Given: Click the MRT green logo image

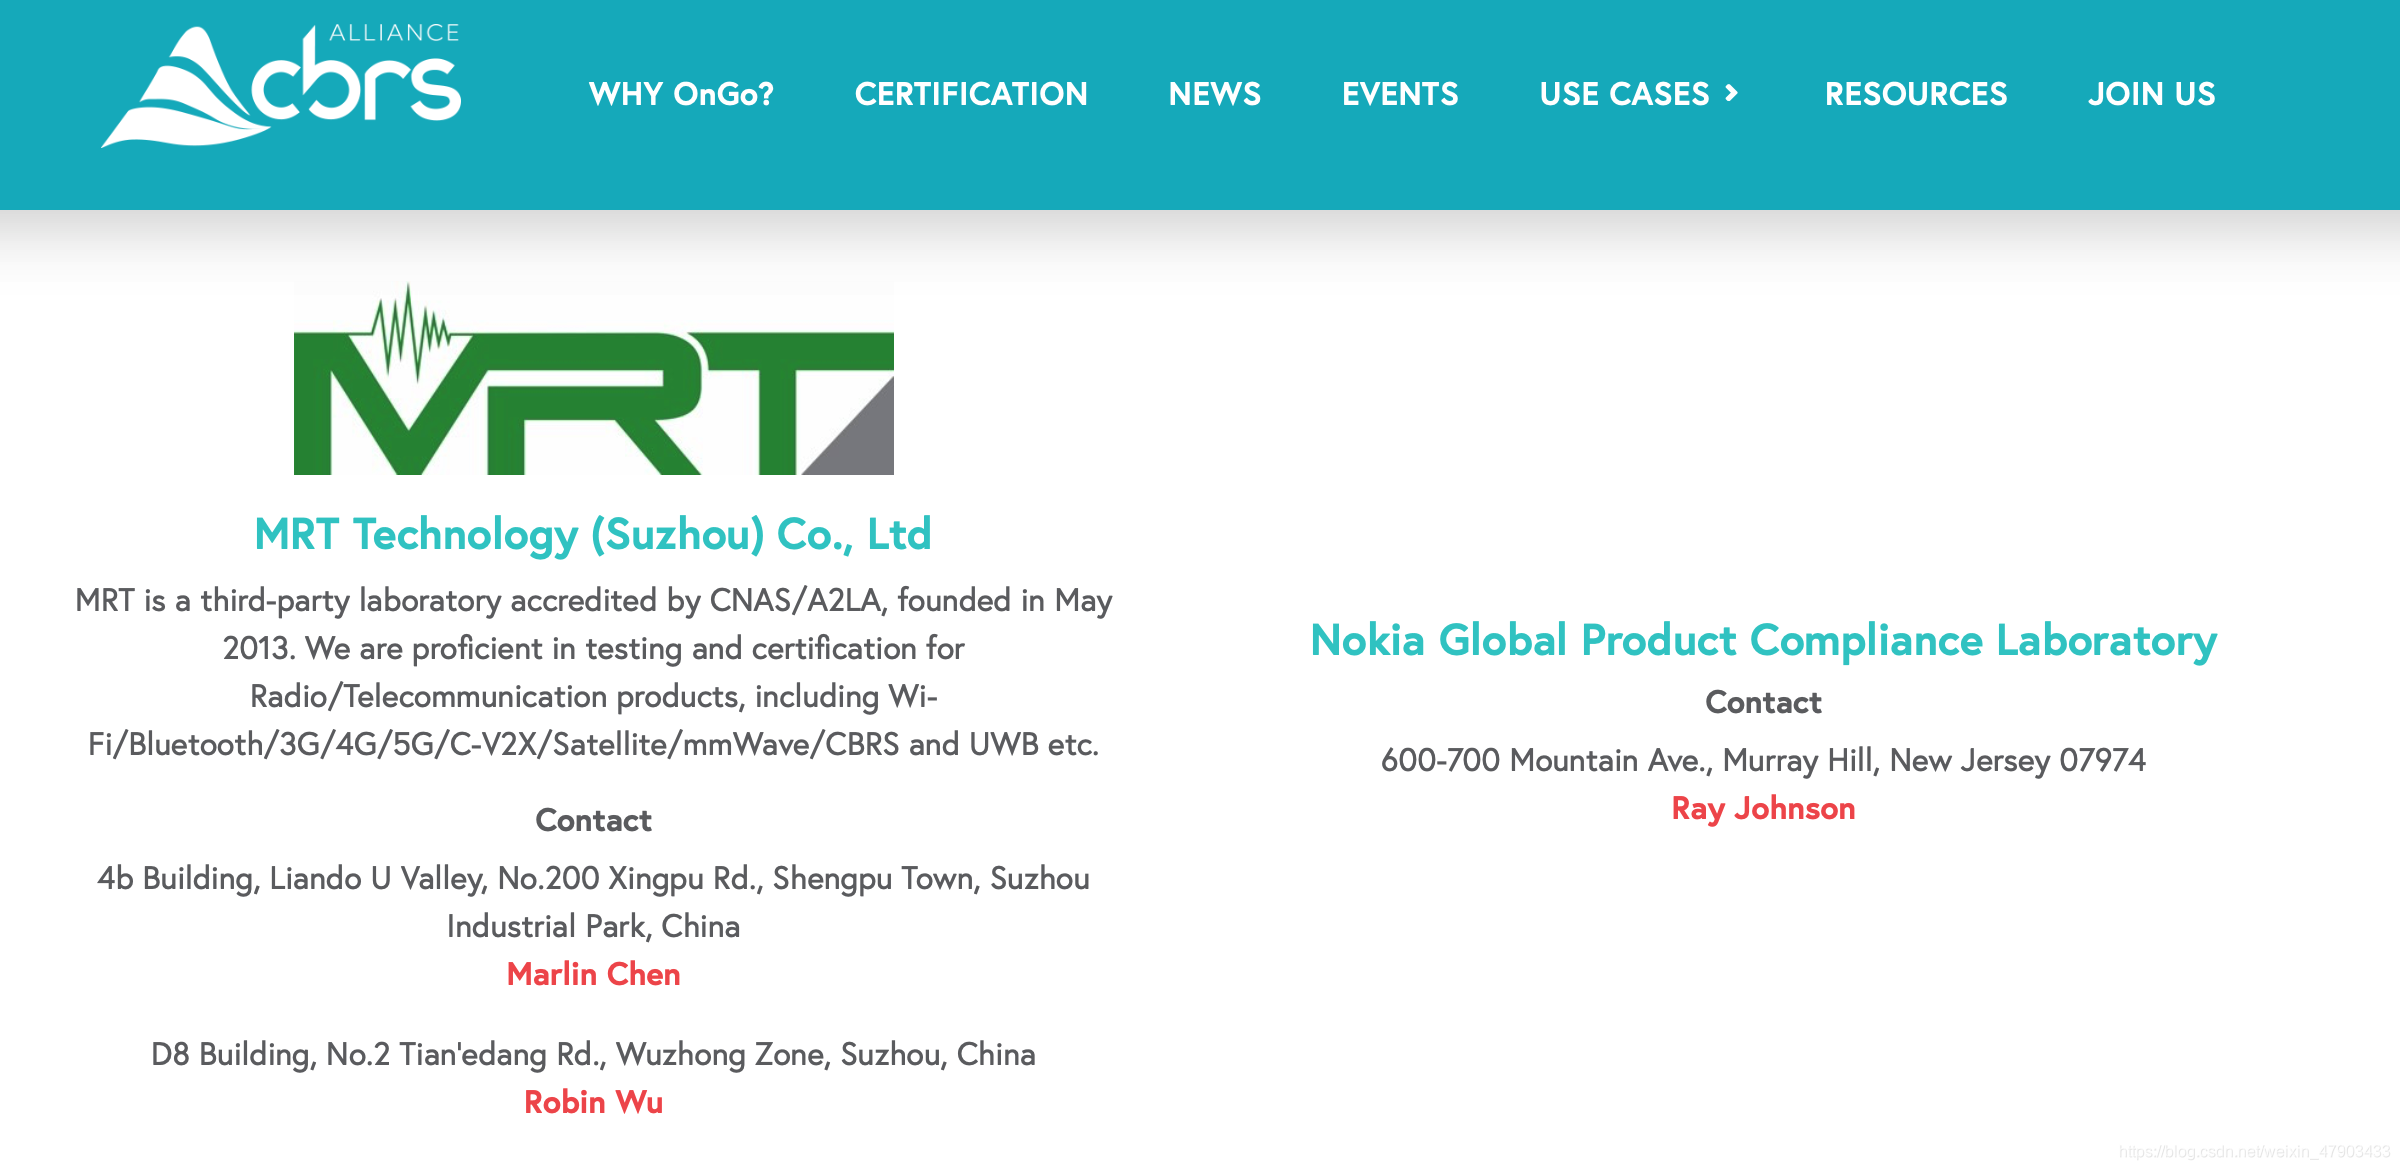Looking at the screenshot, I should [593, 382].
